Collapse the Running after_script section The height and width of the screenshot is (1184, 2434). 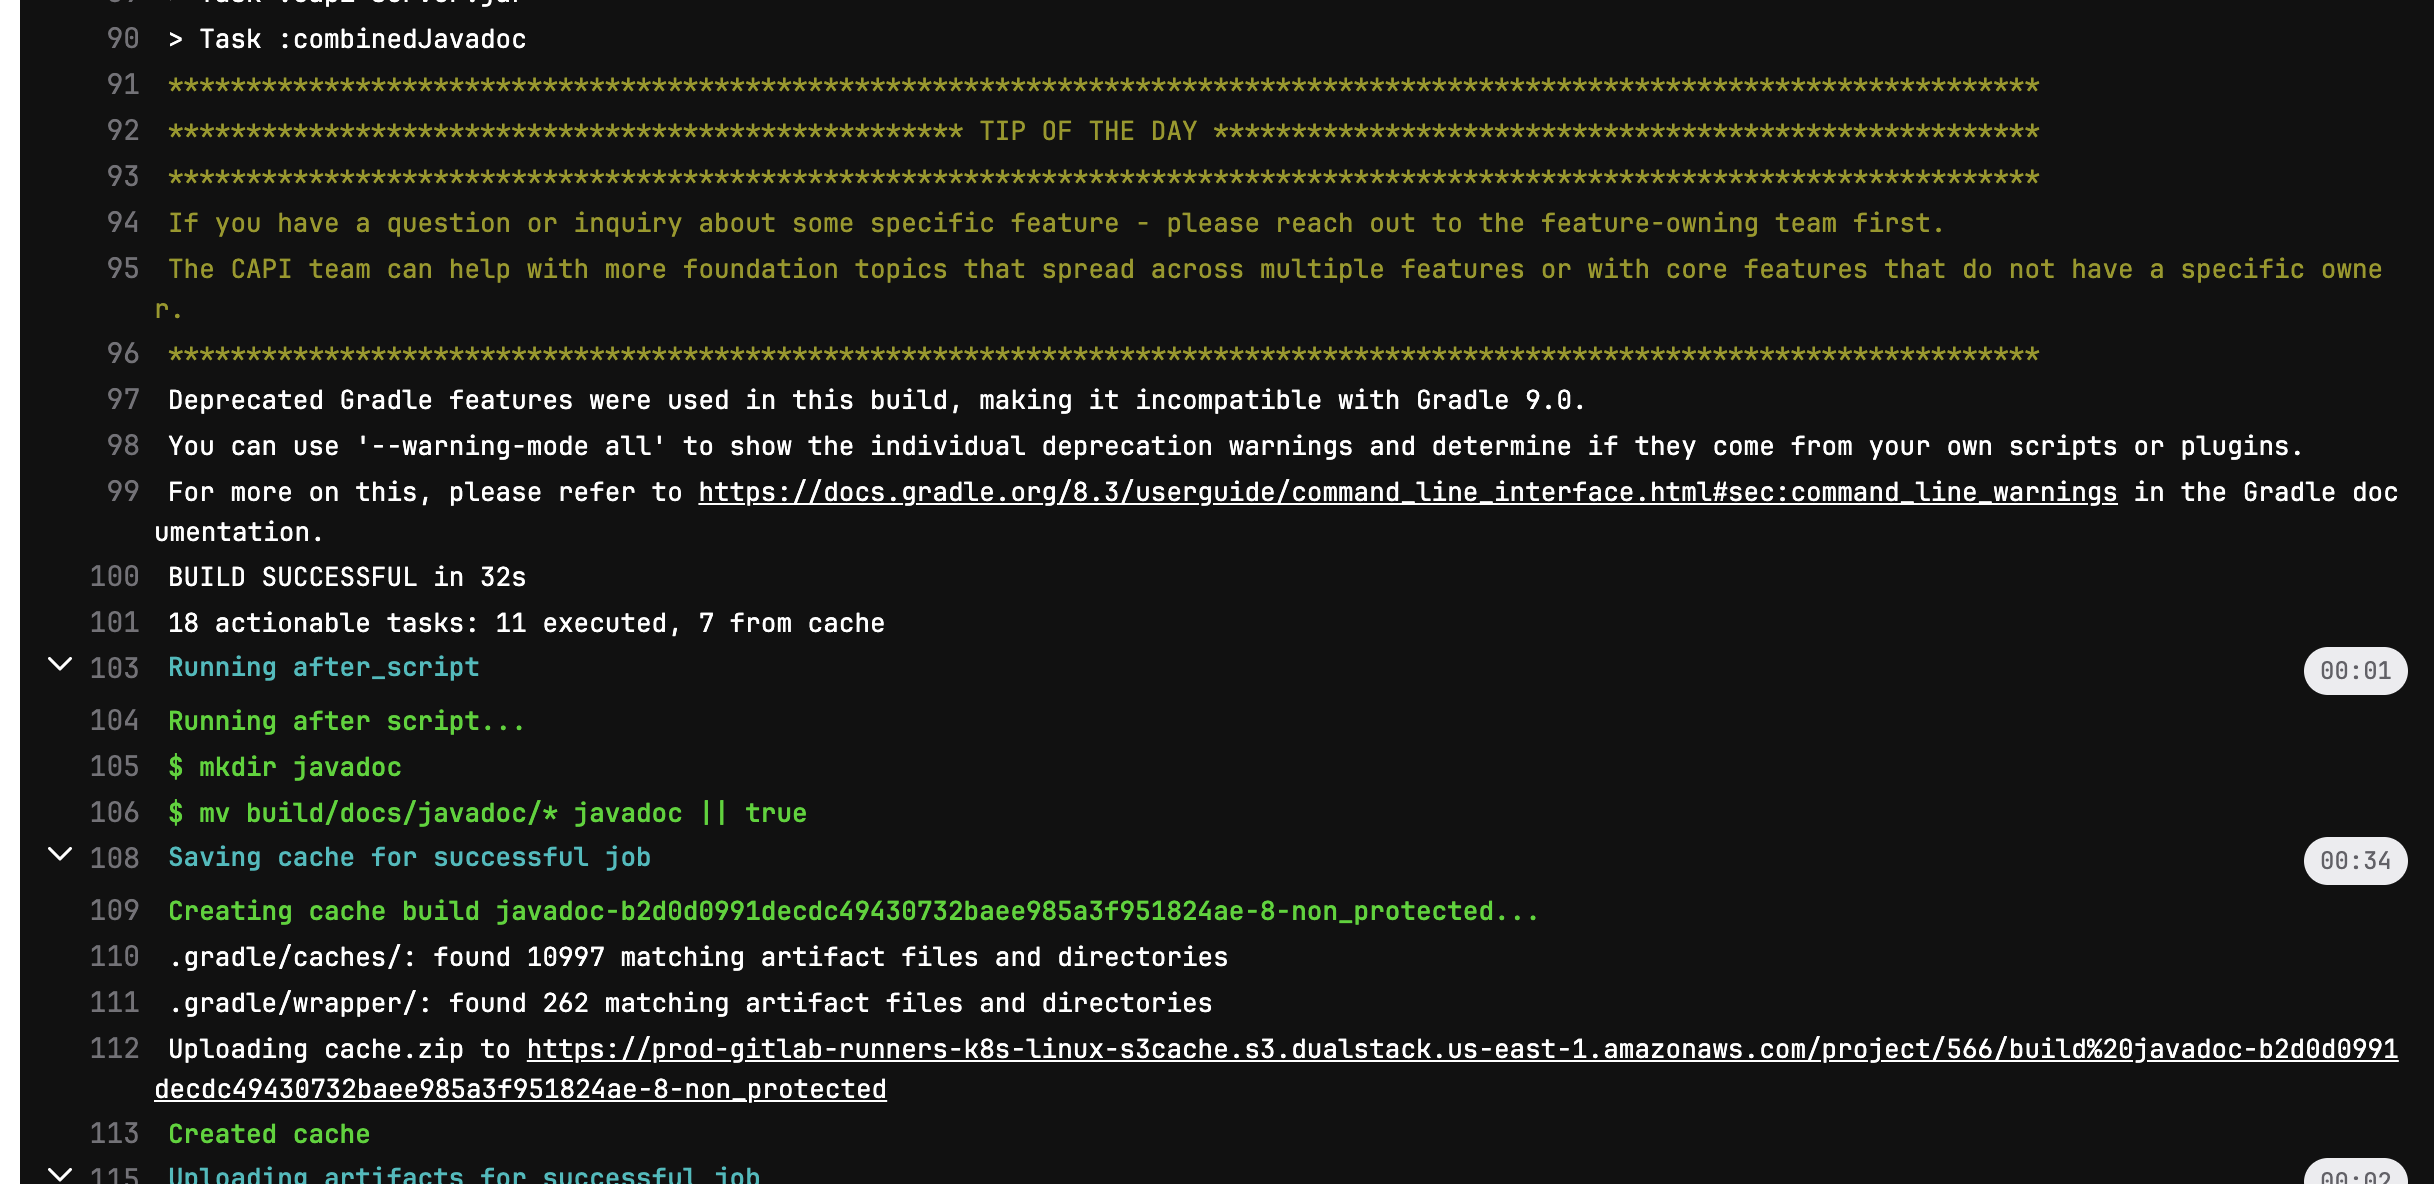(x=60, y=665)
